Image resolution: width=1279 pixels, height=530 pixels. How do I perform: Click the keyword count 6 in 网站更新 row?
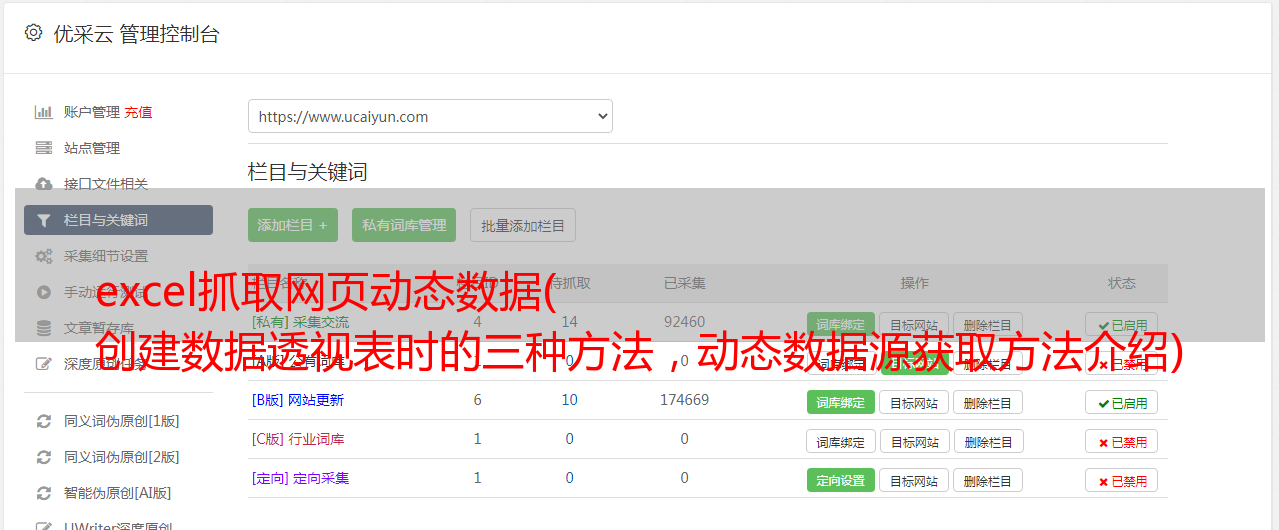coord(477,400)
